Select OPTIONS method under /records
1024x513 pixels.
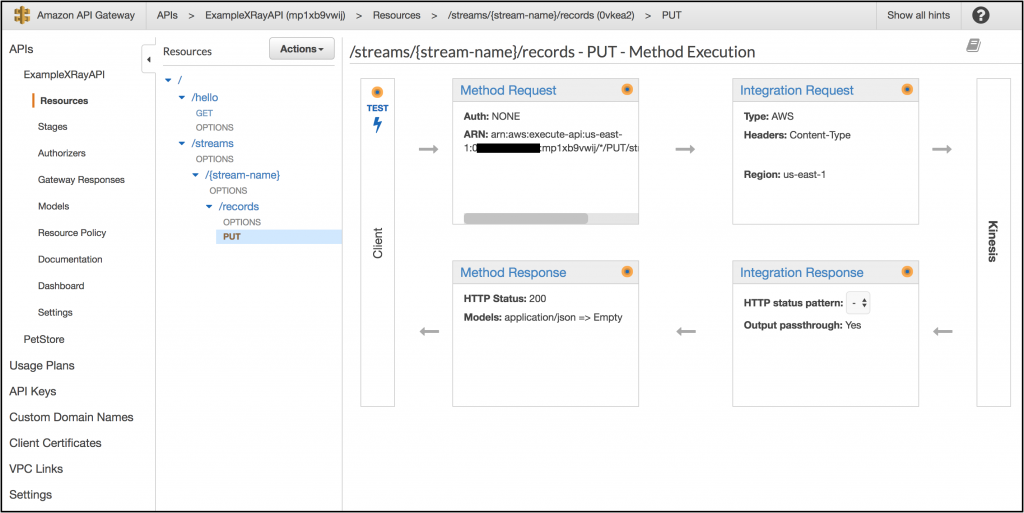(x=242, y=222)
